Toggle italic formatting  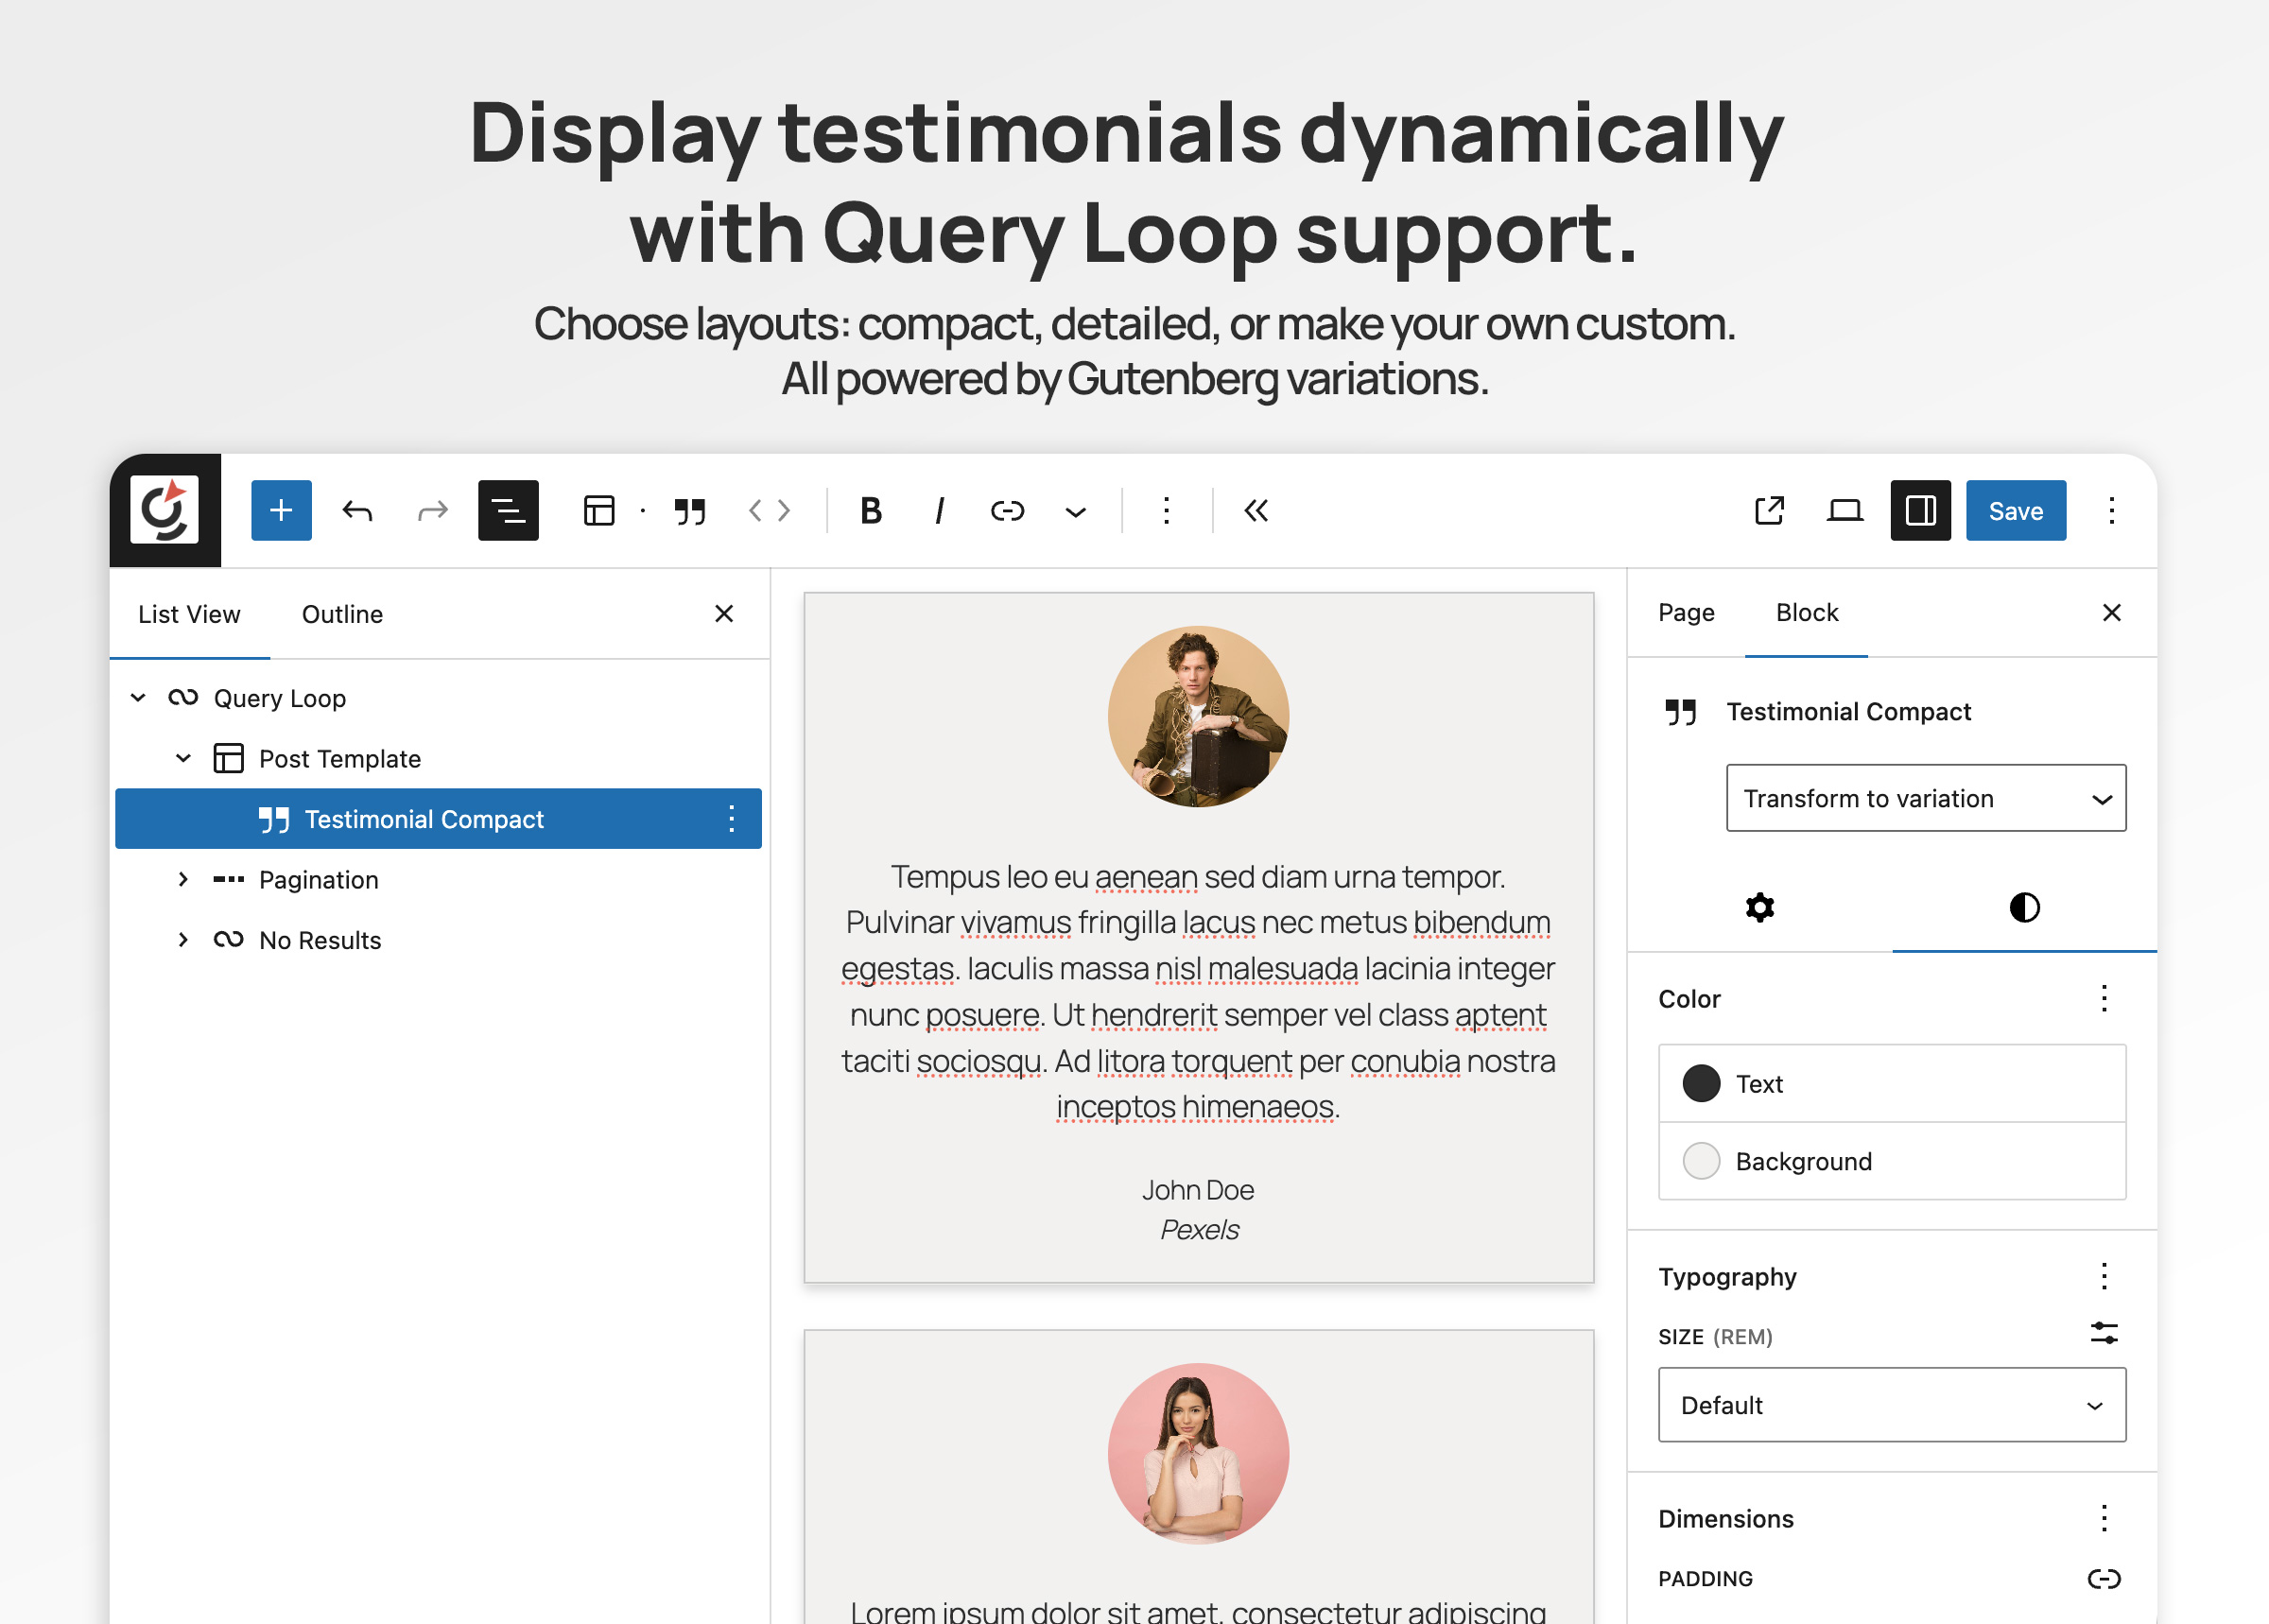[x=938, y=511]
